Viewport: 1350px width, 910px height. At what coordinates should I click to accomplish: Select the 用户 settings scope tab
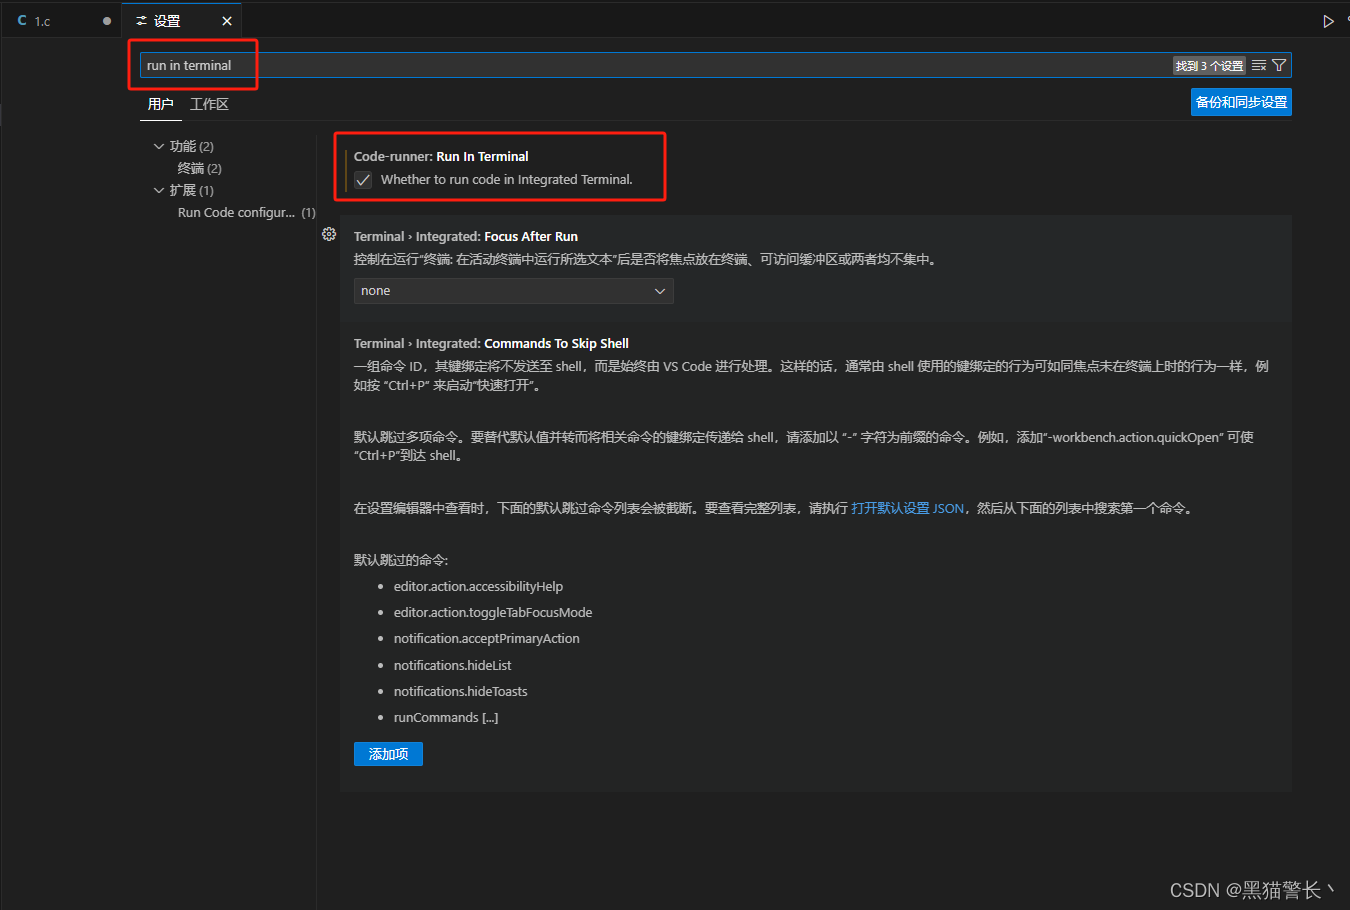(x=160, y=104)
